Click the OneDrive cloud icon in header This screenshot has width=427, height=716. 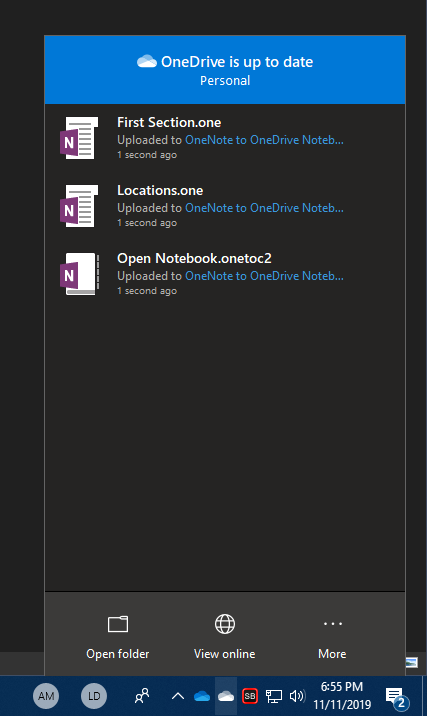pyautogui.click(x=147, y=61)
